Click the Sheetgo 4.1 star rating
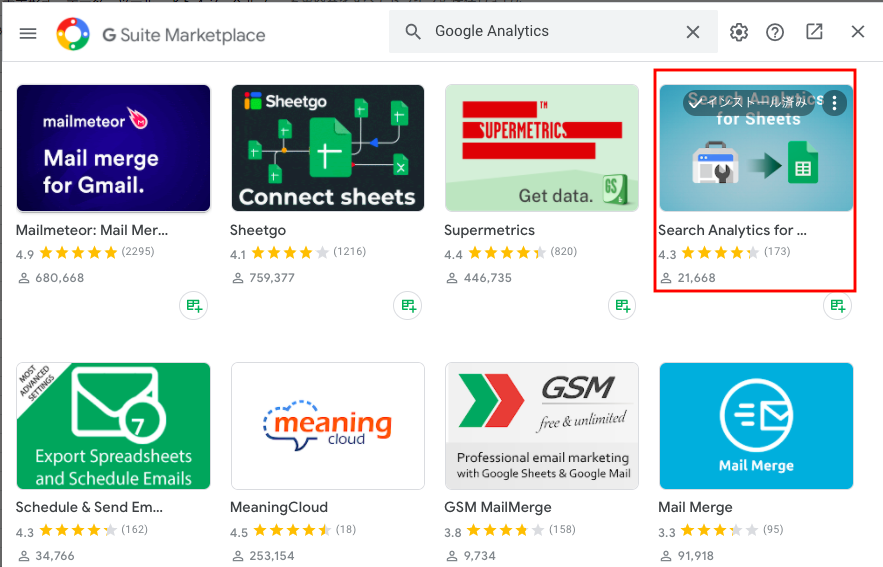 [x=290, y=253]
